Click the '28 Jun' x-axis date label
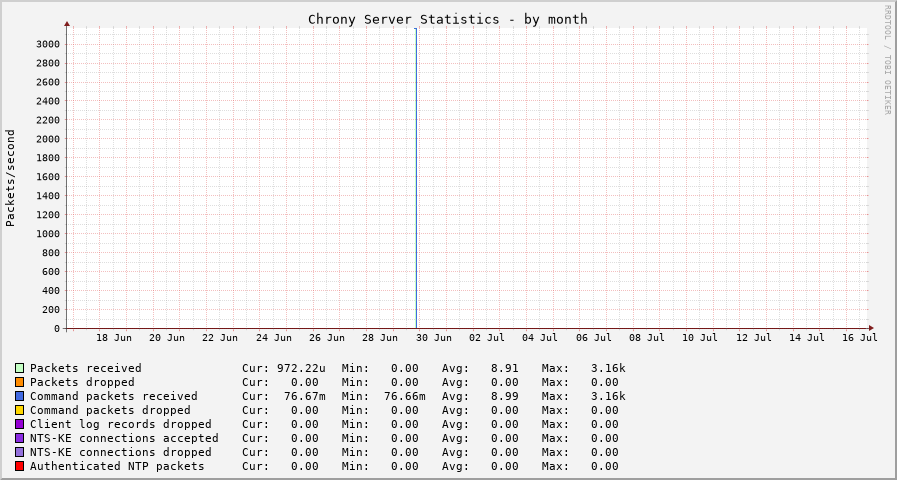Viewport: 897px width, 480px height. [x=380, y=338]
